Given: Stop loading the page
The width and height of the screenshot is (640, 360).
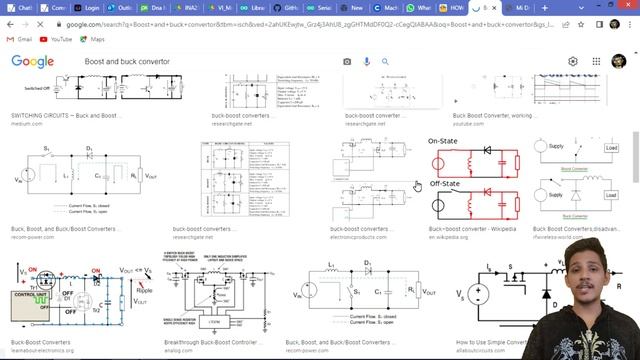Looking at the screenshot, I should [x=40, y=24].
